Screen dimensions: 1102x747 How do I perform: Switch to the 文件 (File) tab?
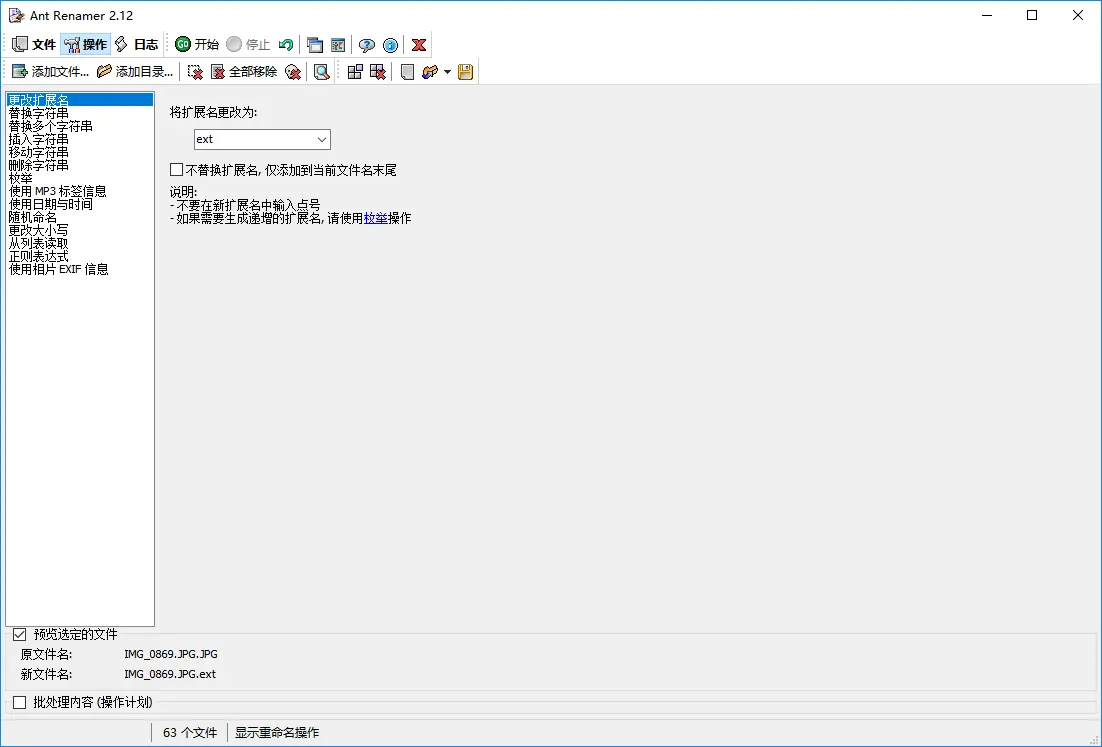click(x=32, y=44)
